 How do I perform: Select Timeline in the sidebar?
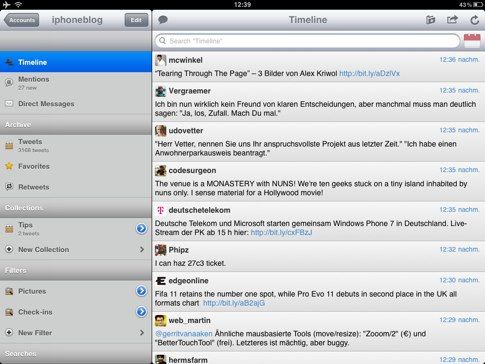point(76,62)
